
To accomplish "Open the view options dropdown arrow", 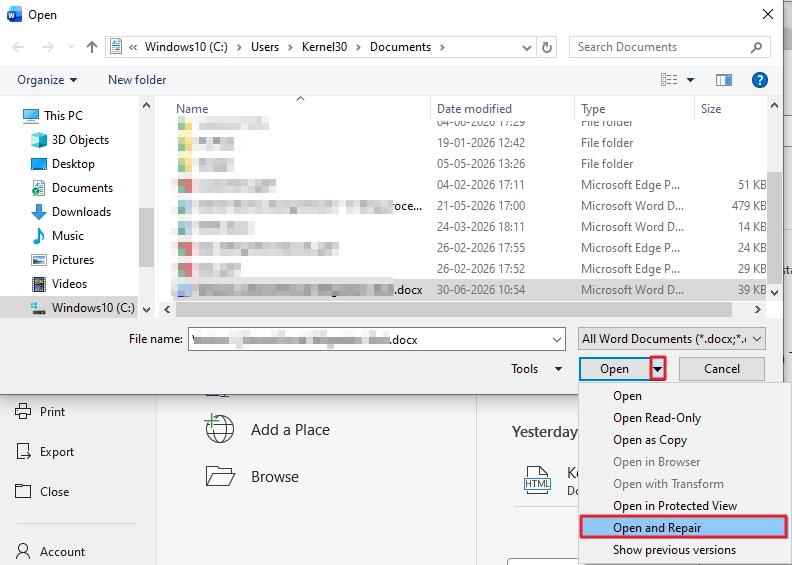I will tap(690, 80).
